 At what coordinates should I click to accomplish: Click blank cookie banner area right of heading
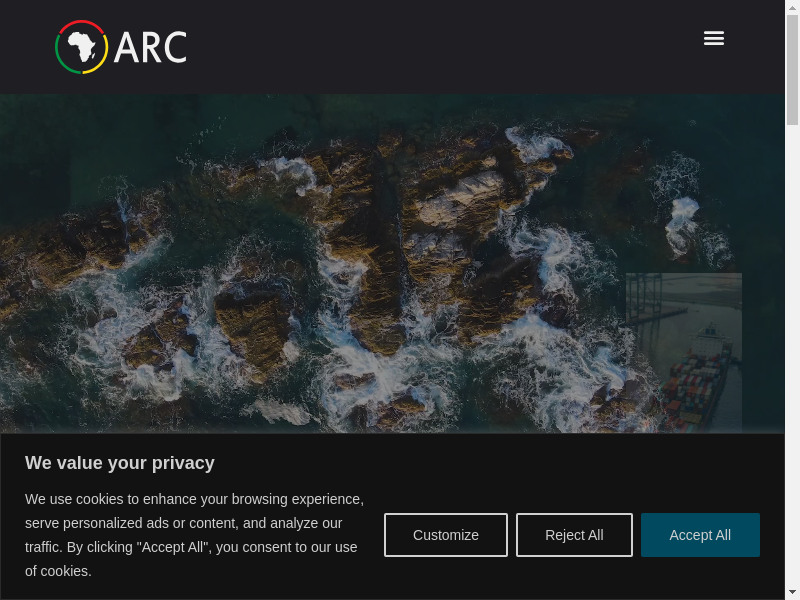500,463
